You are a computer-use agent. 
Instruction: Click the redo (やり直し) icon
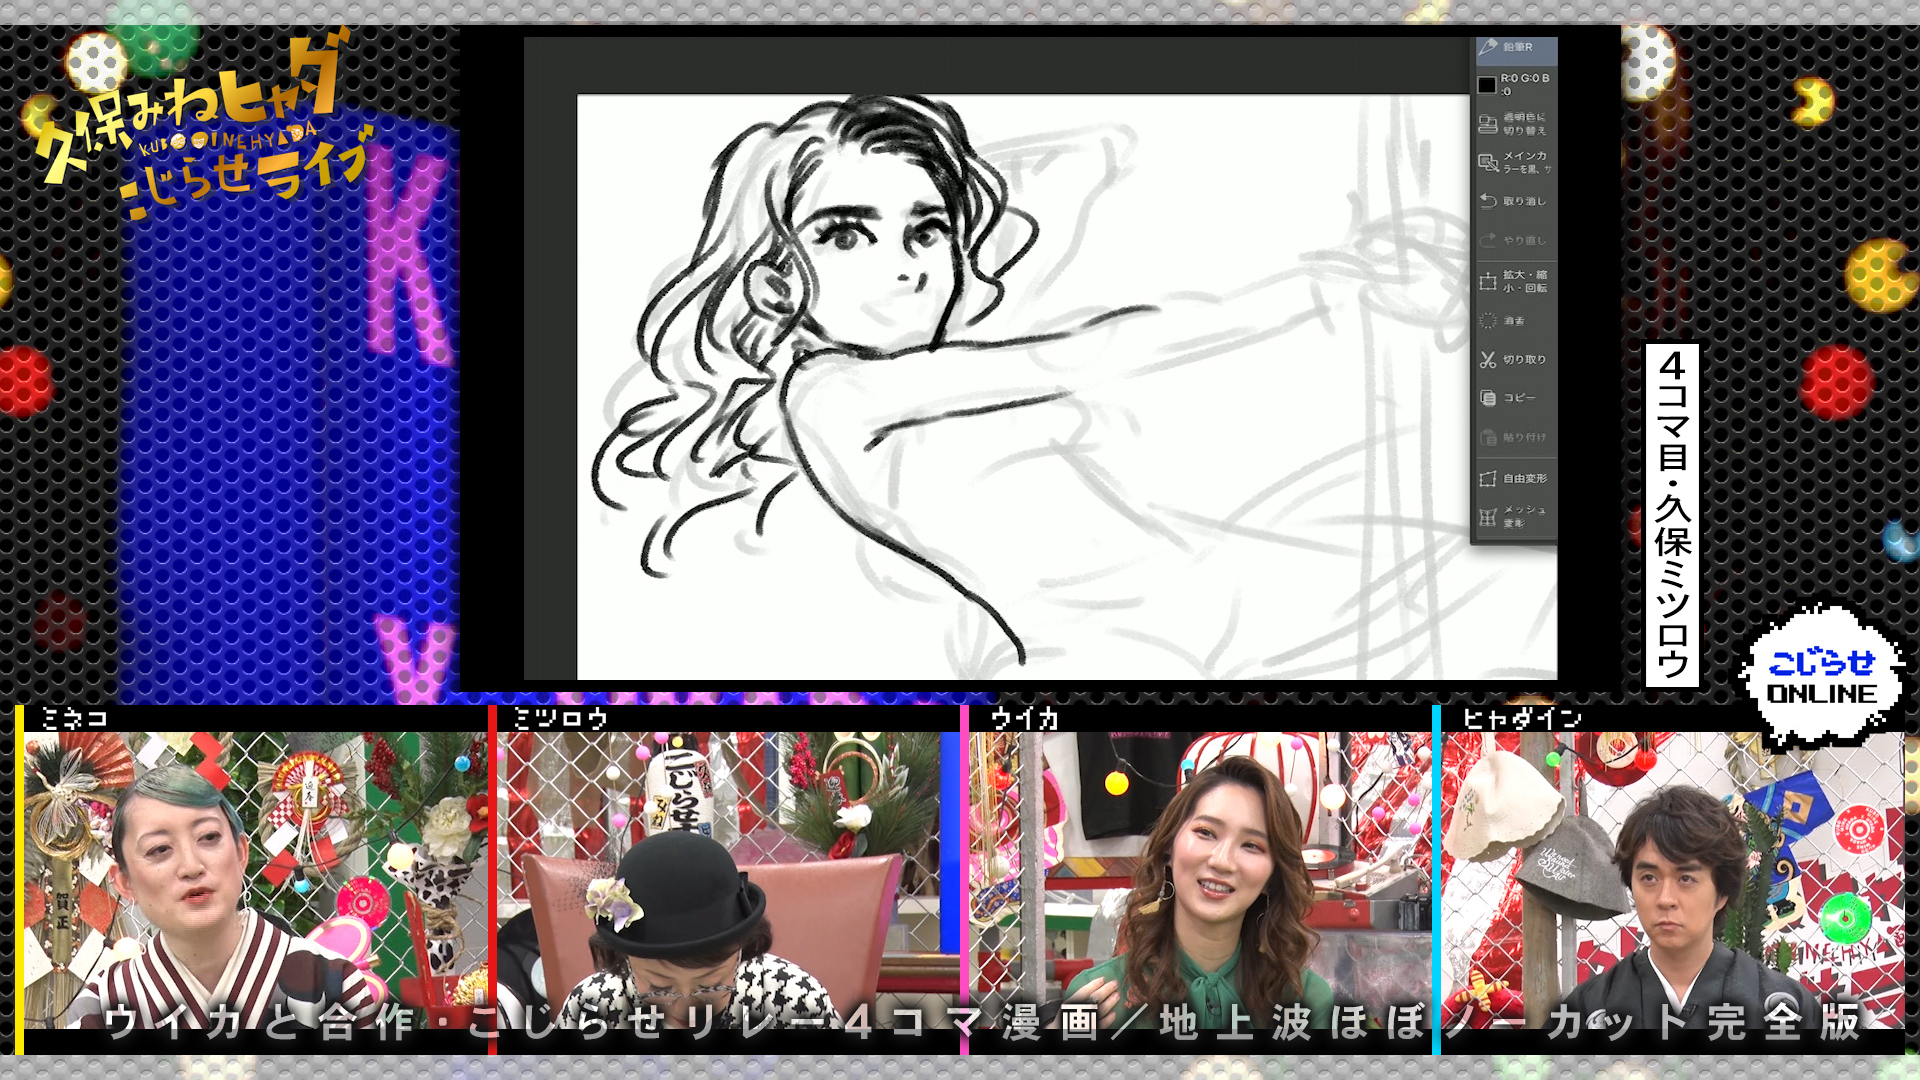[1488, 240]
